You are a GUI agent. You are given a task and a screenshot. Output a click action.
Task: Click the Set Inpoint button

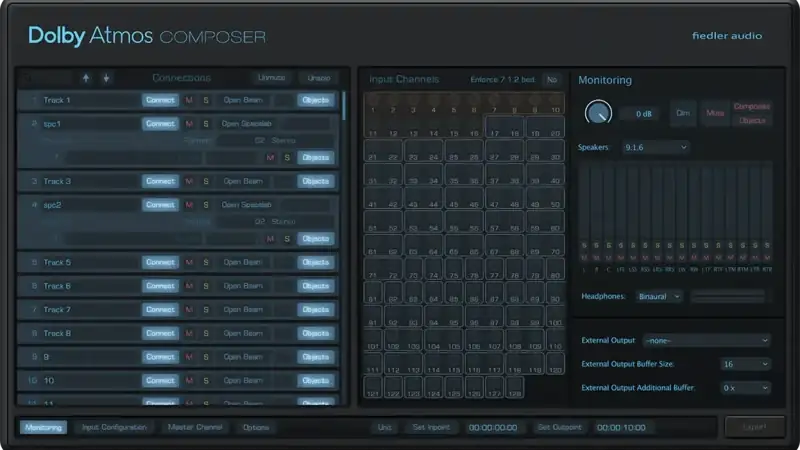431,428
